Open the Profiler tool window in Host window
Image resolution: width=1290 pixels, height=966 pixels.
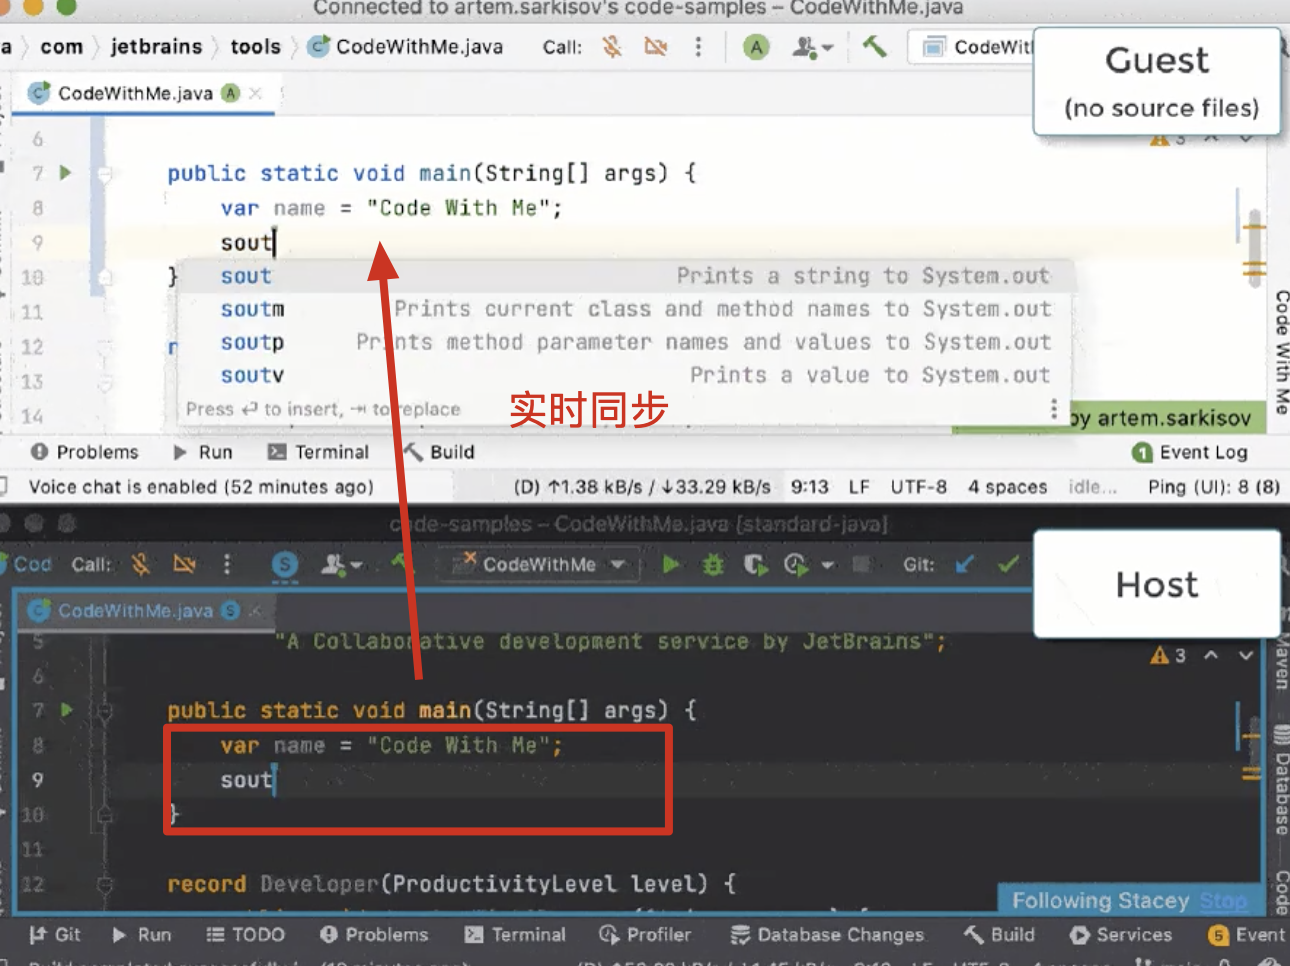pos(645,934)
